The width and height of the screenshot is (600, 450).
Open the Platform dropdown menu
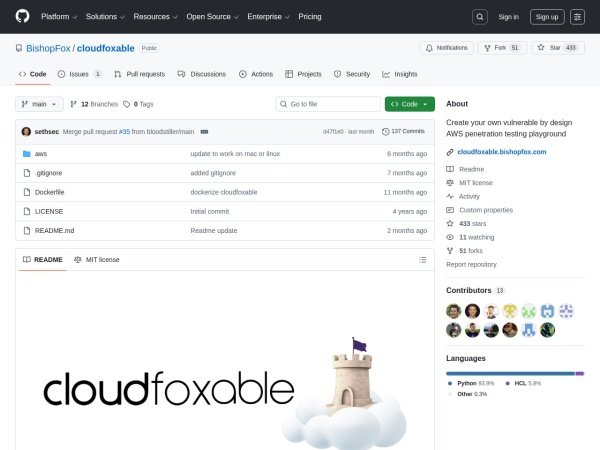(x=59, y=17)
